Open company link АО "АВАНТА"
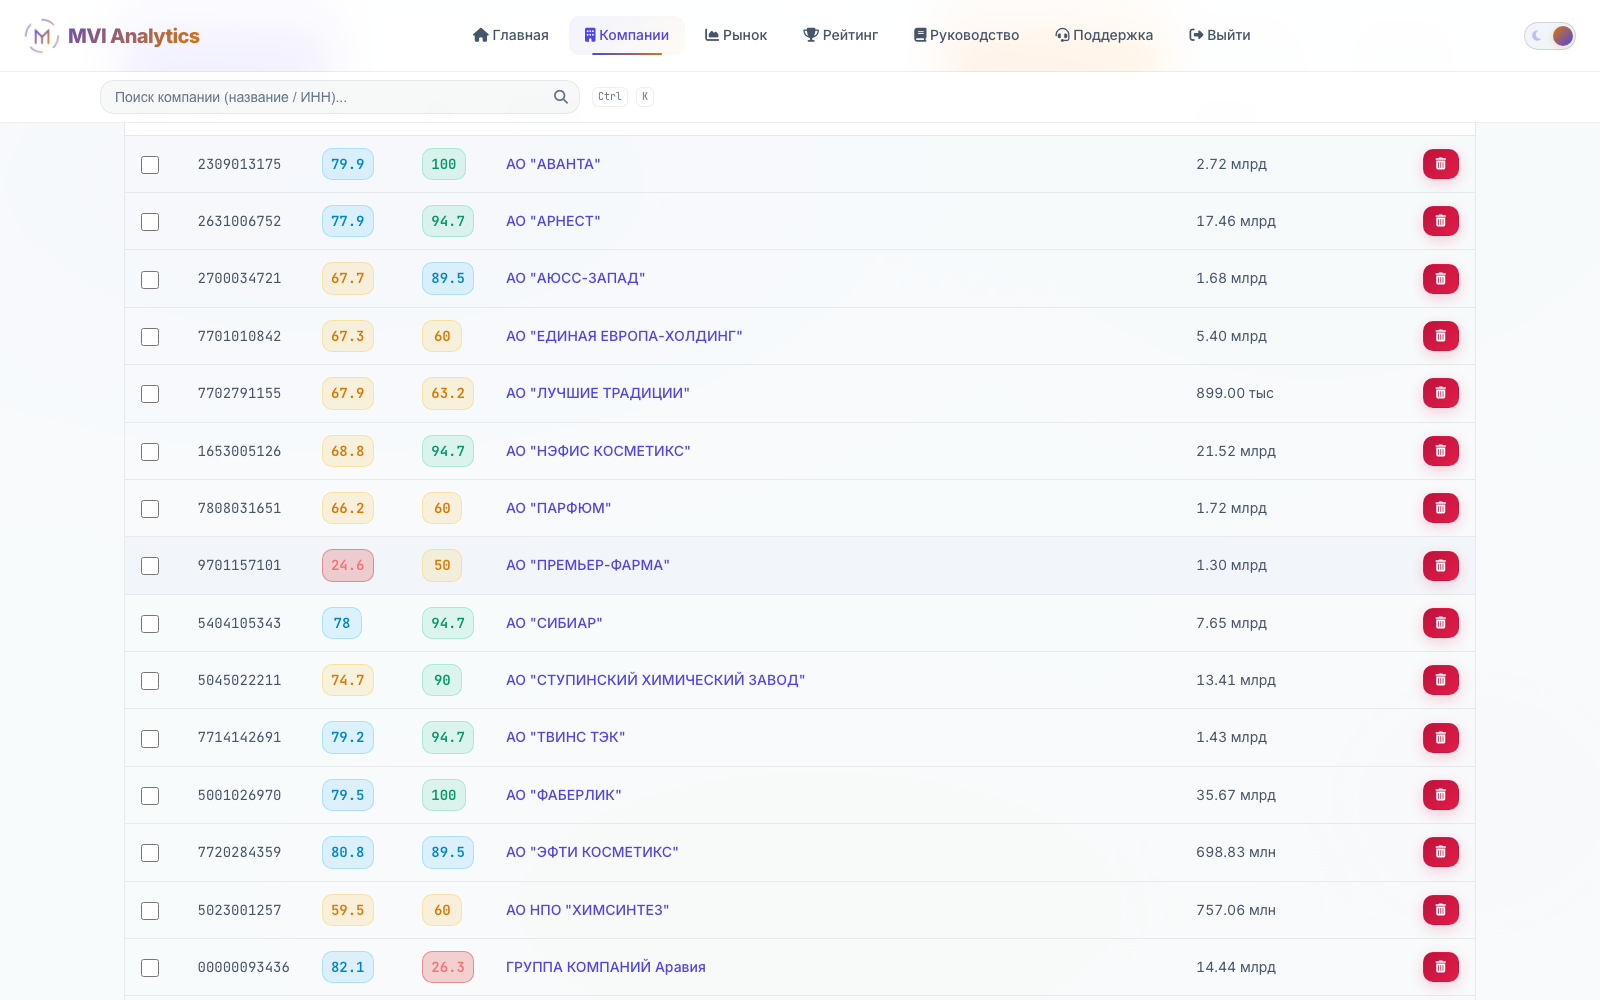Viewport: 1600px width, 1000px height. (553, 164)
